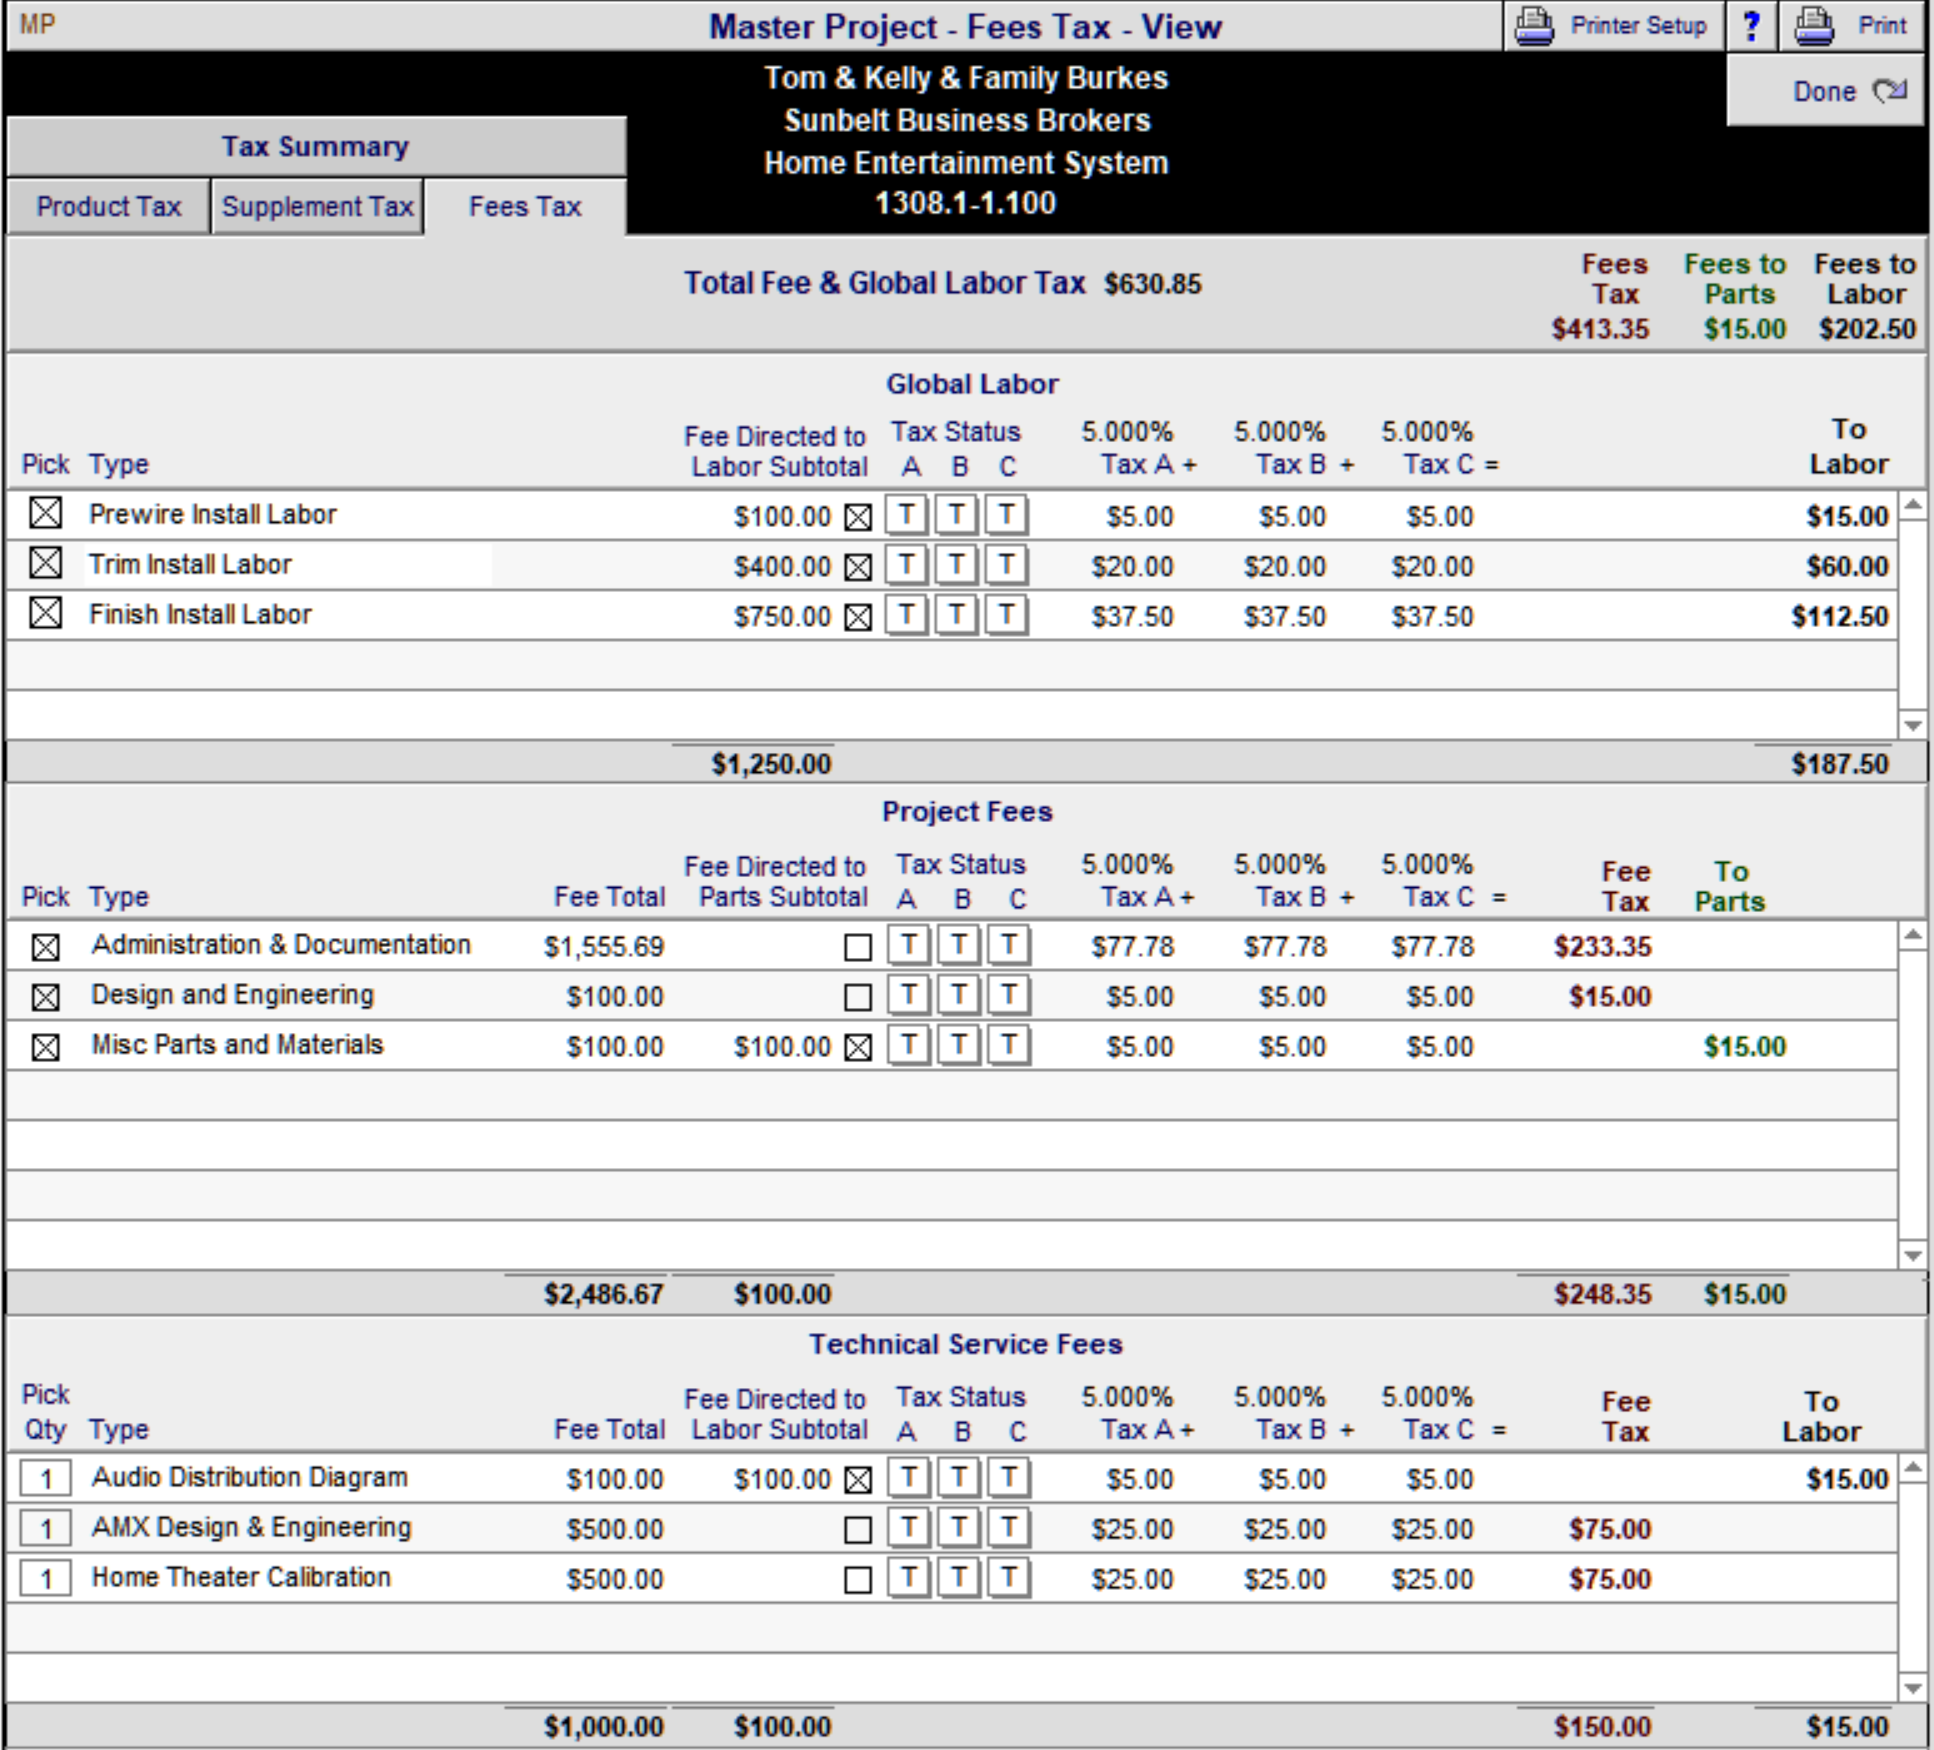Switch to the Supplement Tax tab
The width and height of the screenshot is (1934, 1750).
point(317,207)
